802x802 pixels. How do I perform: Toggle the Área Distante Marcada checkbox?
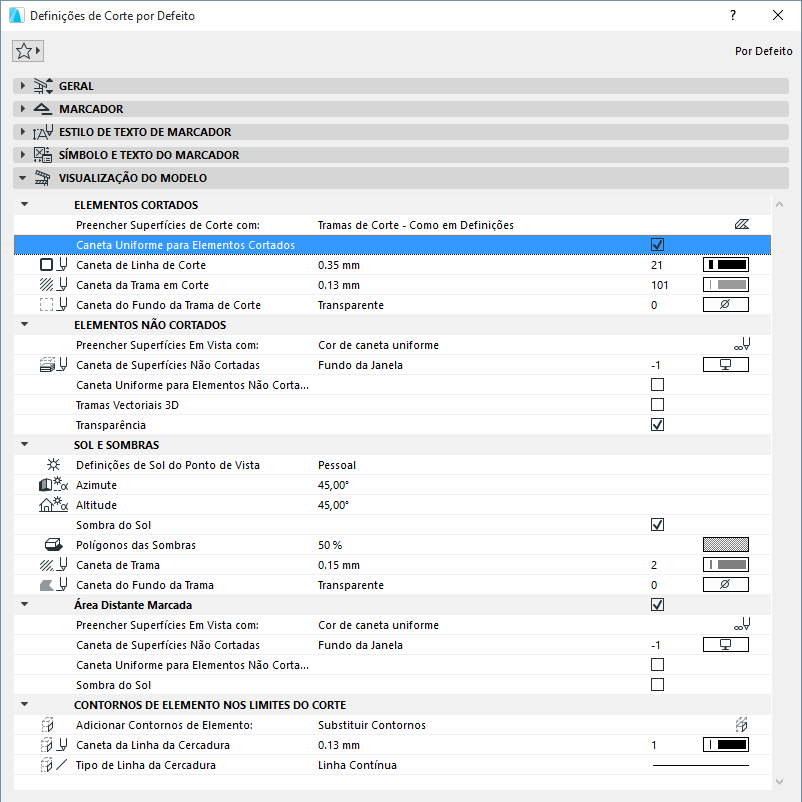[x=657, y=605]
